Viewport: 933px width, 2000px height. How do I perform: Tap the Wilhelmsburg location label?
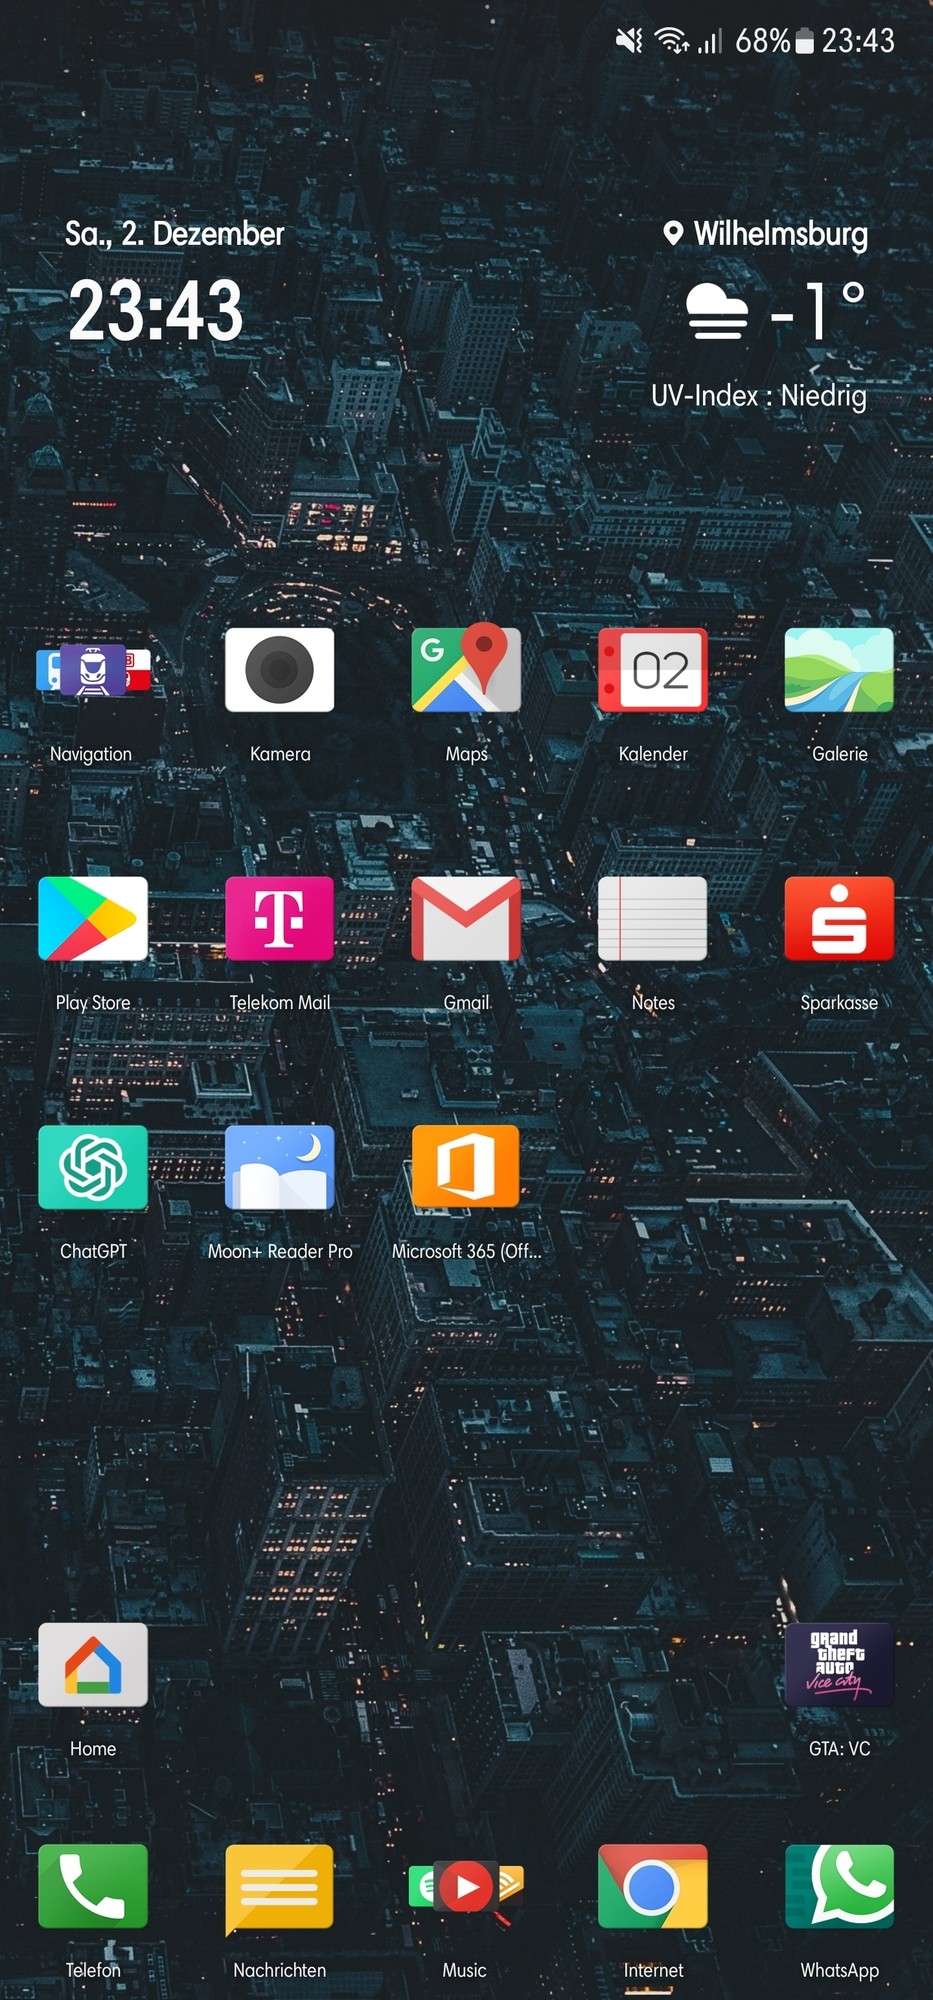coord(781,234)
